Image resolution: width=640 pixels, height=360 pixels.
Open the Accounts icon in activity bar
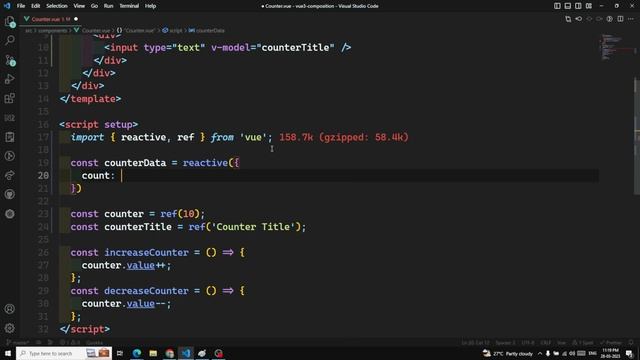(x=10, y=309)
